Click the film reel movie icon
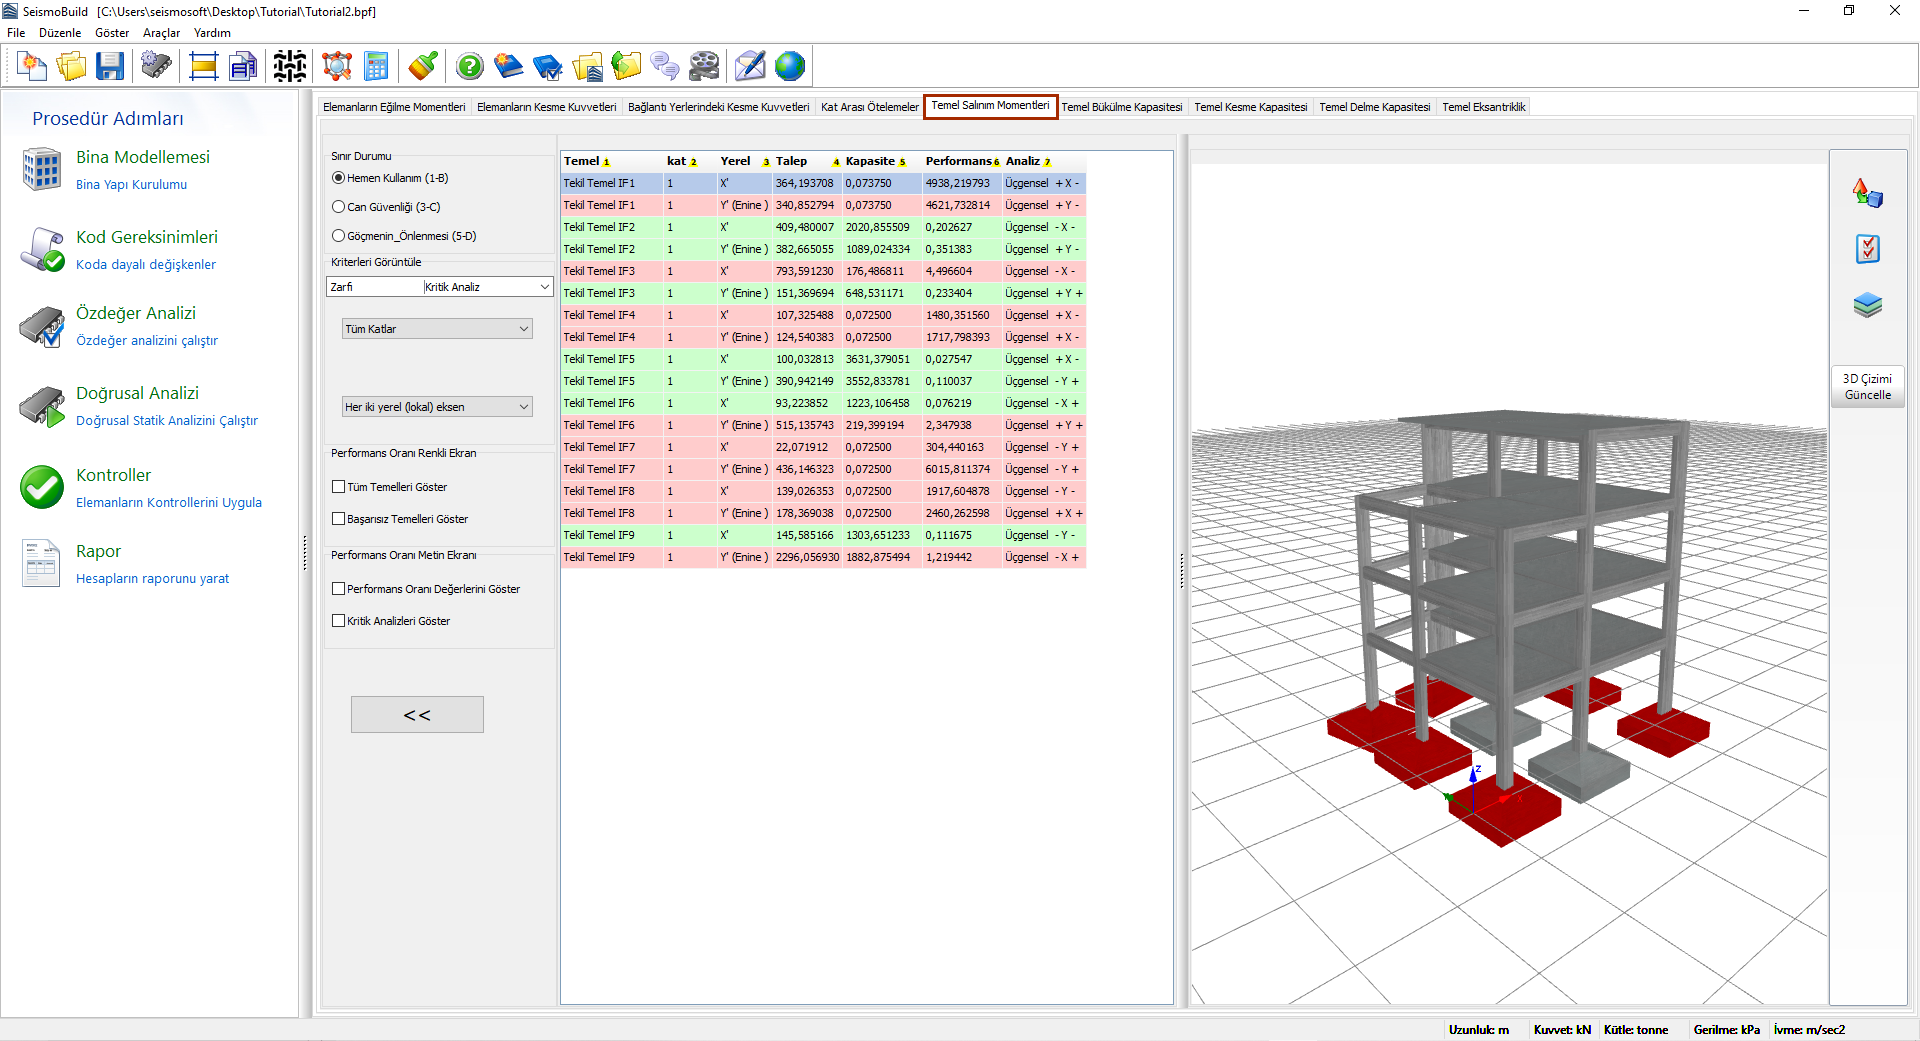Viewport: 1920px width, 1041px height. point(704,67)
